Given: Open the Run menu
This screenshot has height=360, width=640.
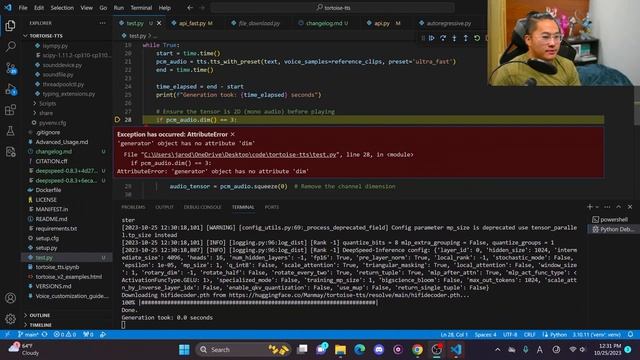Looking at the screenshot, I should click(x=119, y=7).
